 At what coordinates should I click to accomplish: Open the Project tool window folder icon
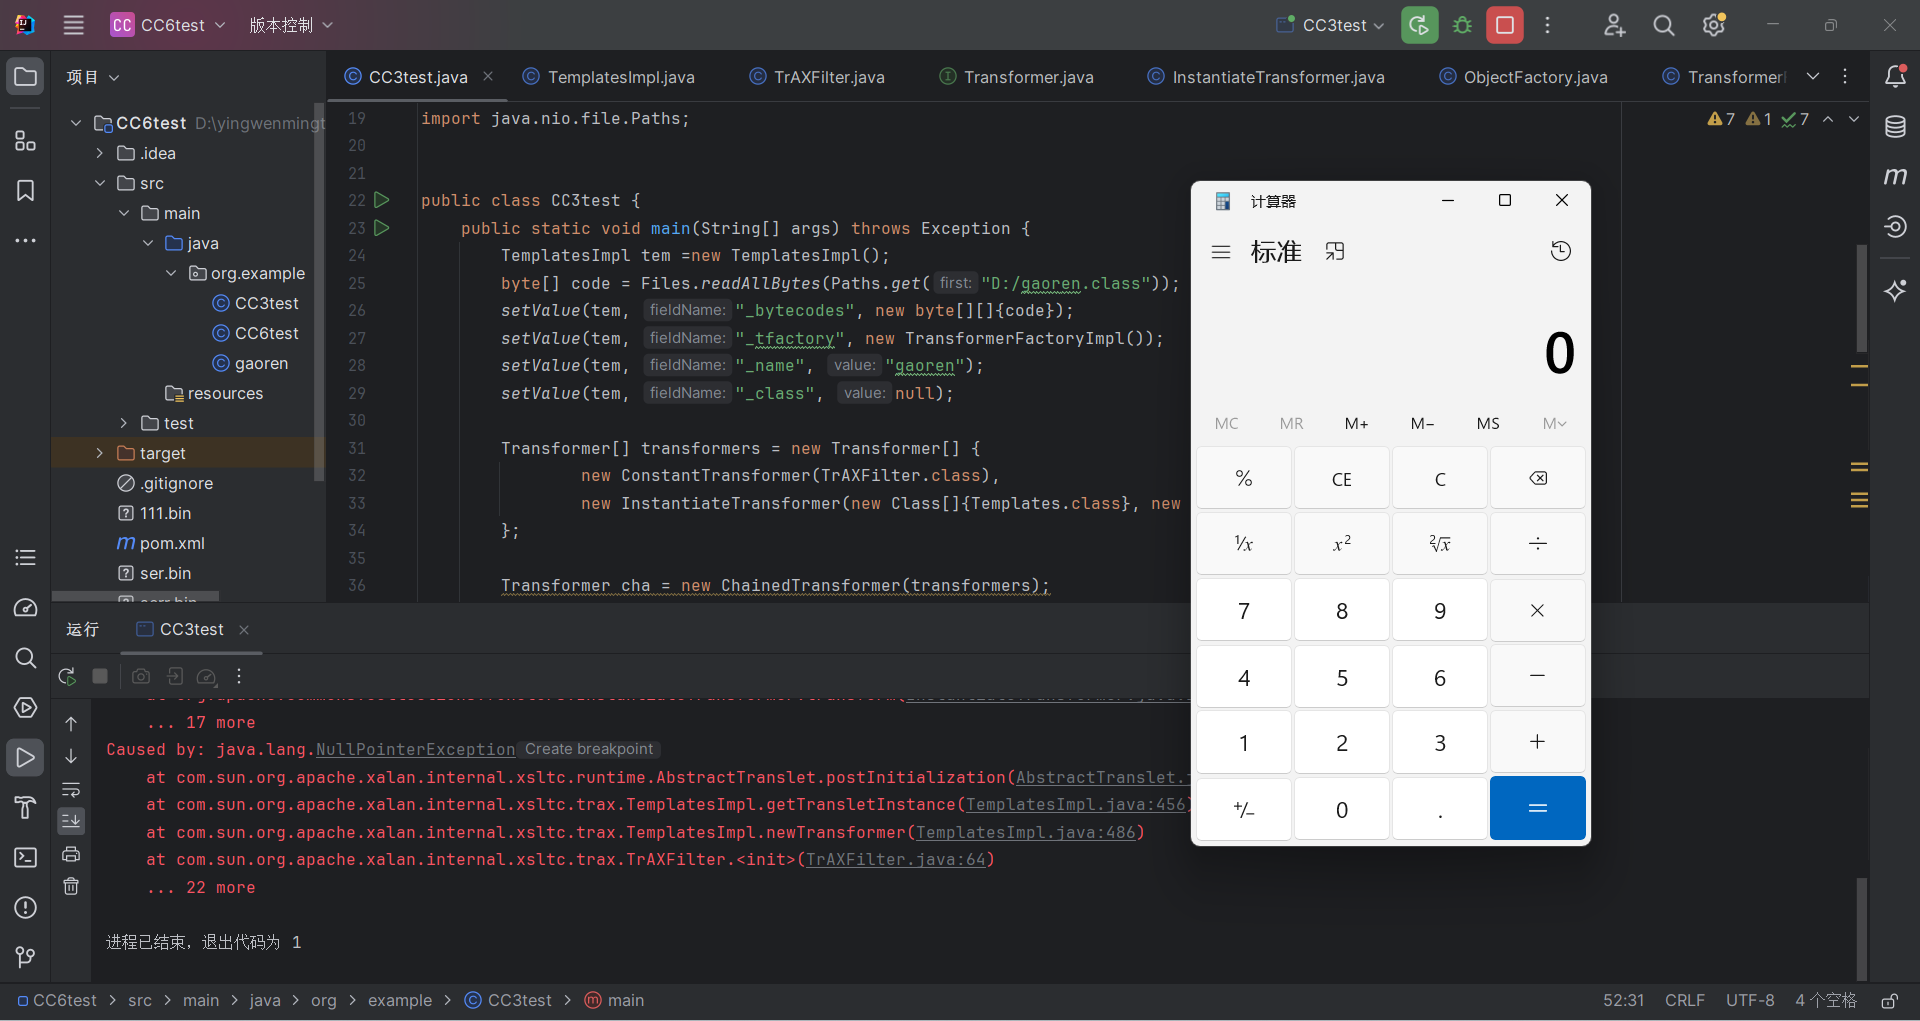tap(26, 77)
